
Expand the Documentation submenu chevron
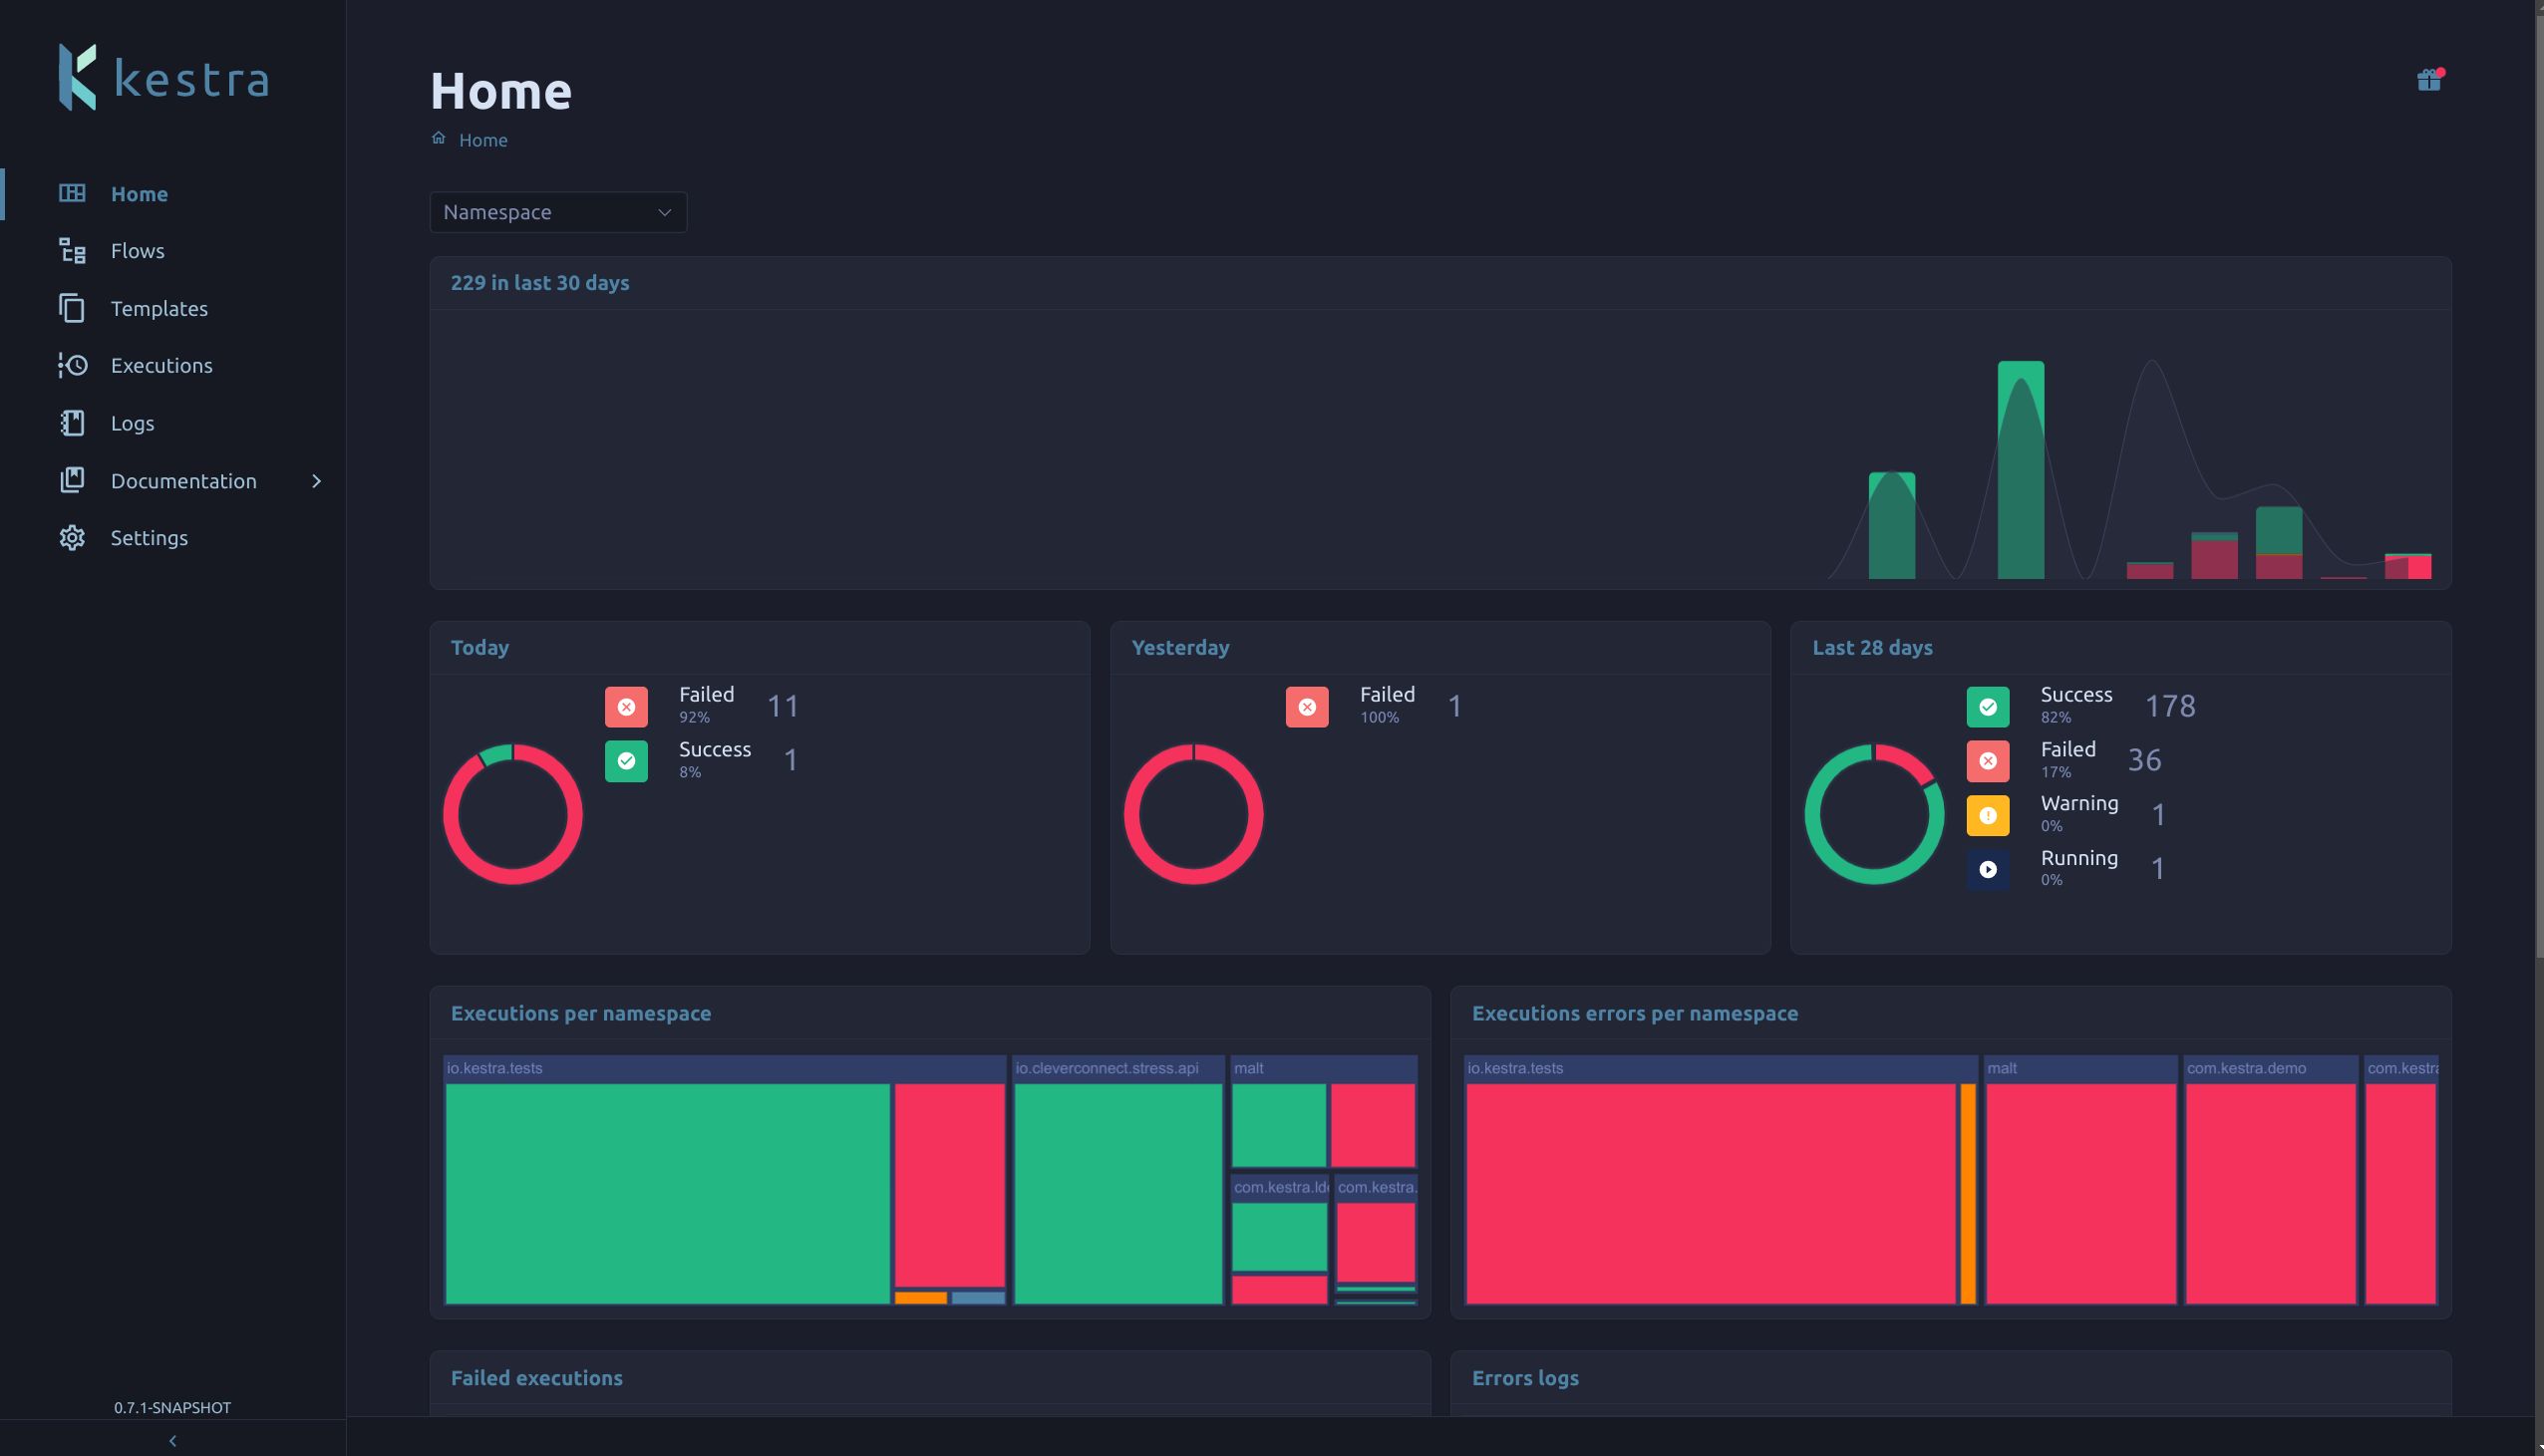click(x=316, y=481)
